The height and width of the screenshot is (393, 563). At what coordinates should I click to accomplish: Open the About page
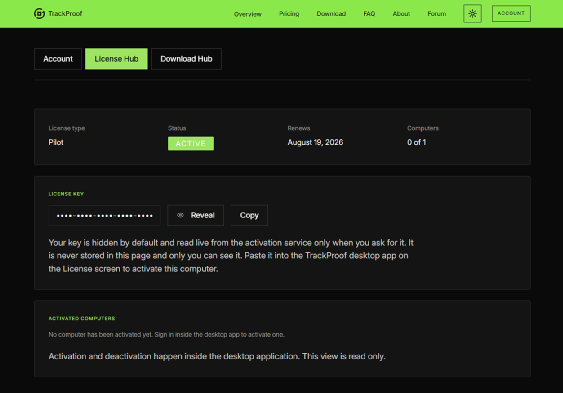pyautogui.click(x=401, y=14)
